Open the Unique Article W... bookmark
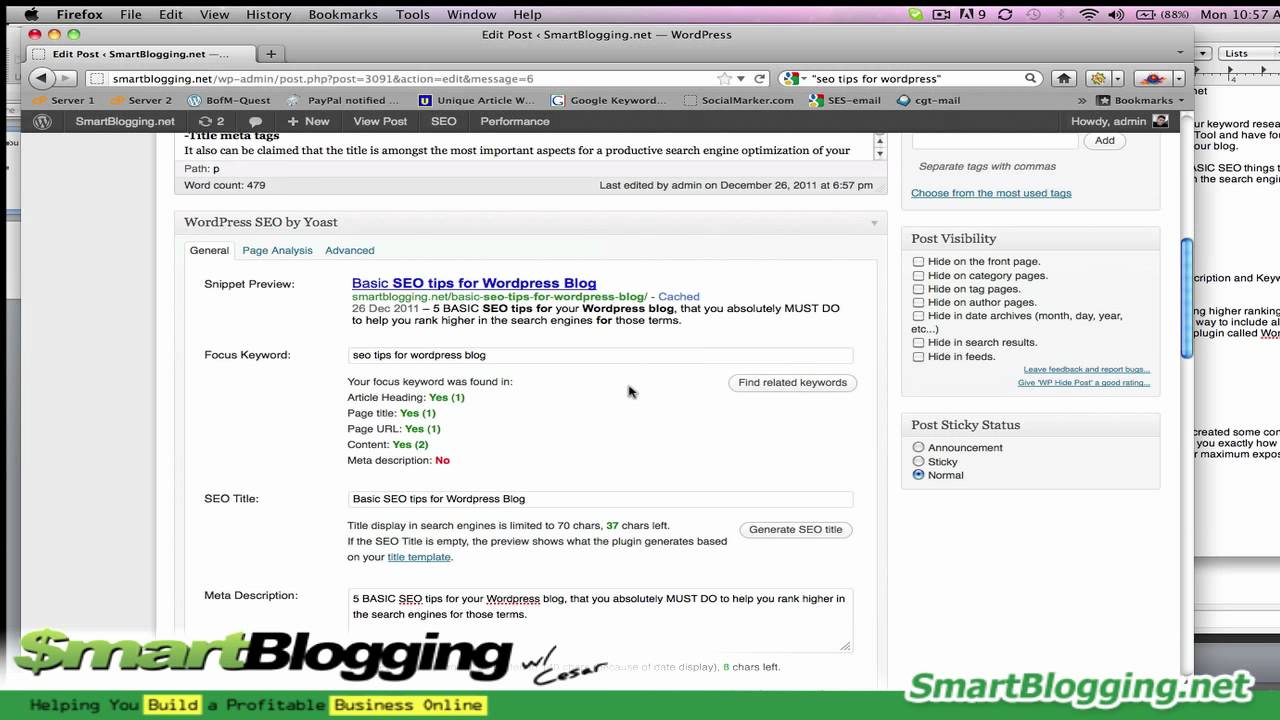Screen dimensions: 1280x720 [x=476, y=100]
